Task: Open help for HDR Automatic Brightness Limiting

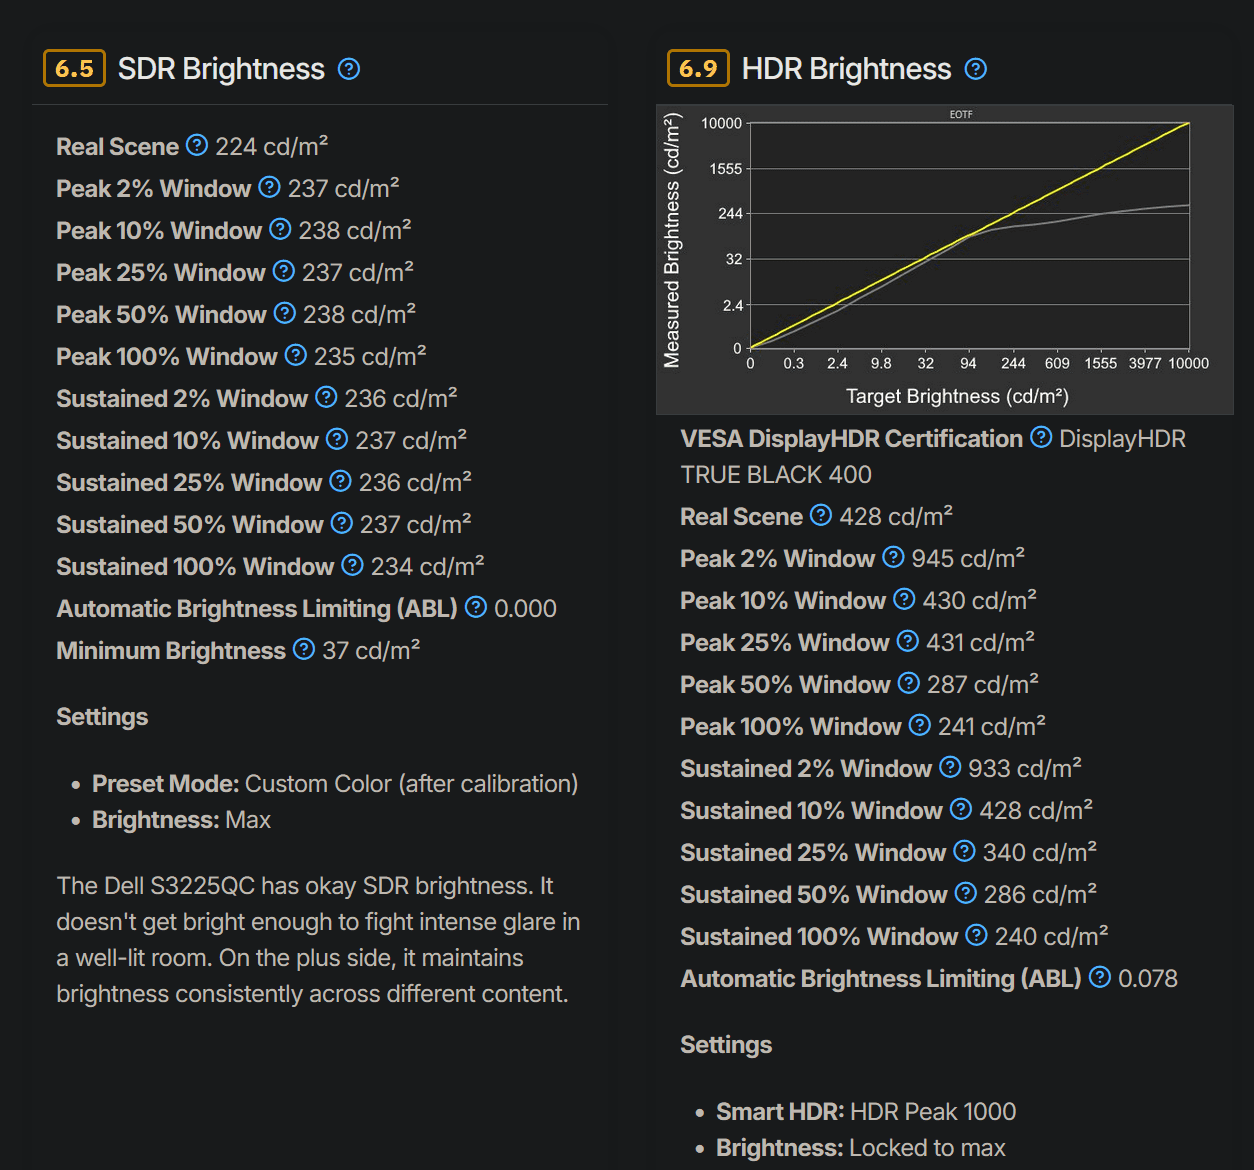Action: pyautogui.click(x=1100, y=978)
